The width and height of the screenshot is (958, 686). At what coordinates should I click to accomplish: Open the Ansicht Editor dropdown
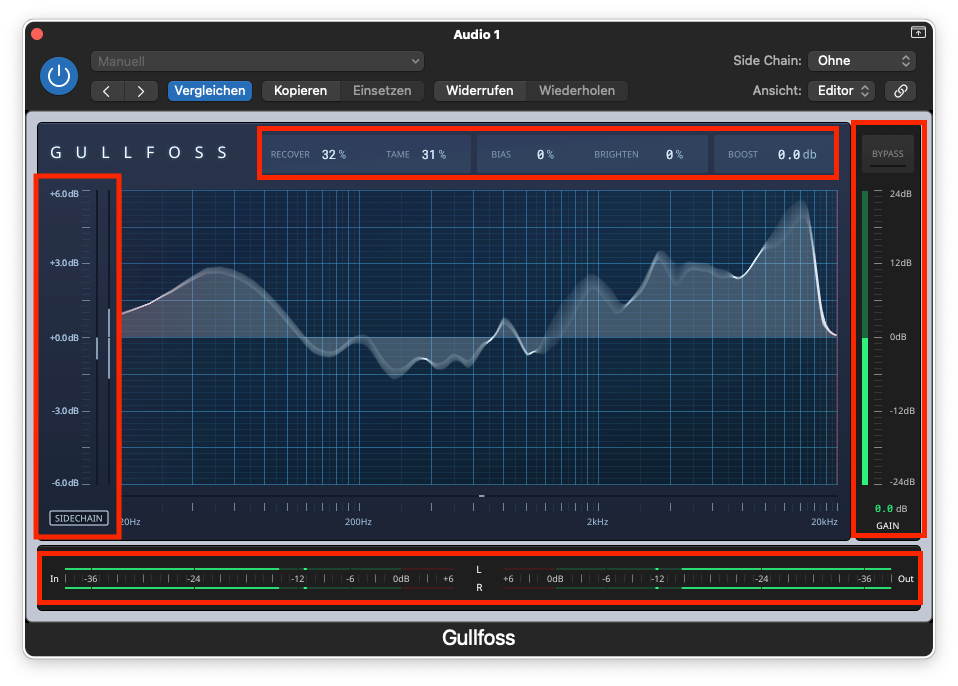[842, 91]
